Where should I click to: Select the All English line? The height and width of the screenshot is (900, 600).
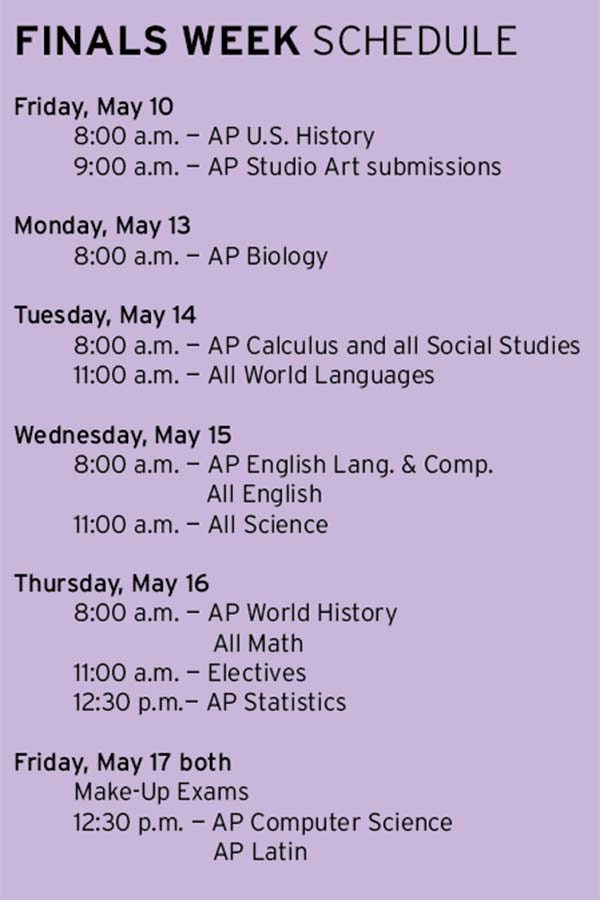coord(264,494)
